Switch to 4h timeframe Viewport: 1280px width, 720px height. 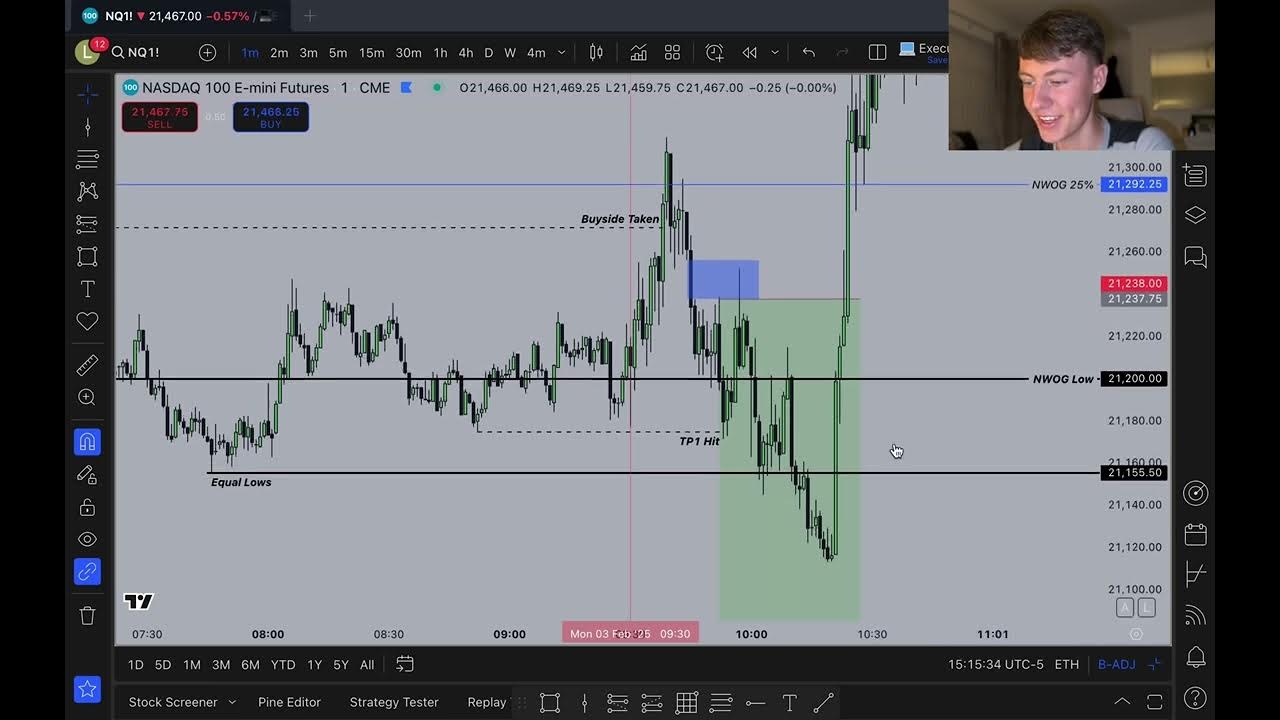[x=466, y=52]
